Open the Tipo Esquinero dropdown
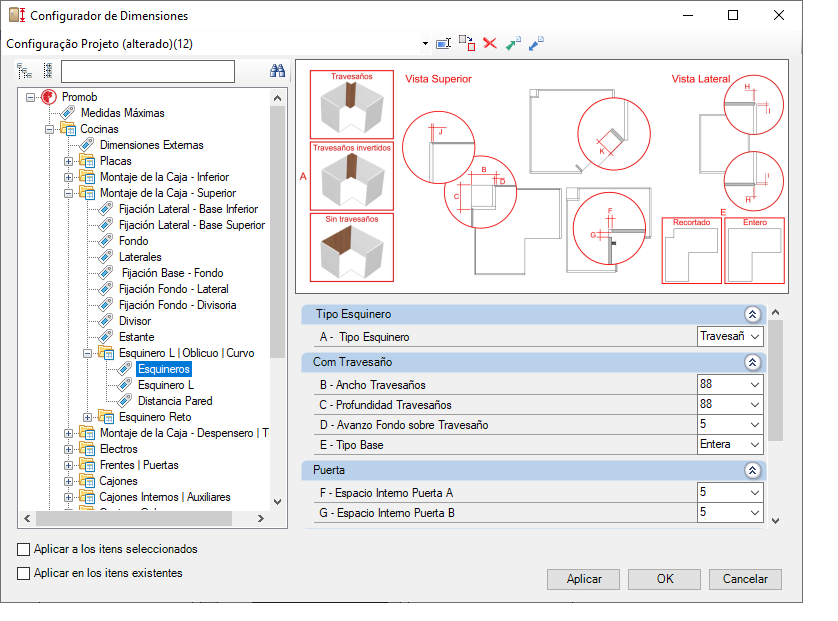Viewport: 838px width, 621px height. click(x=730, y=337)
